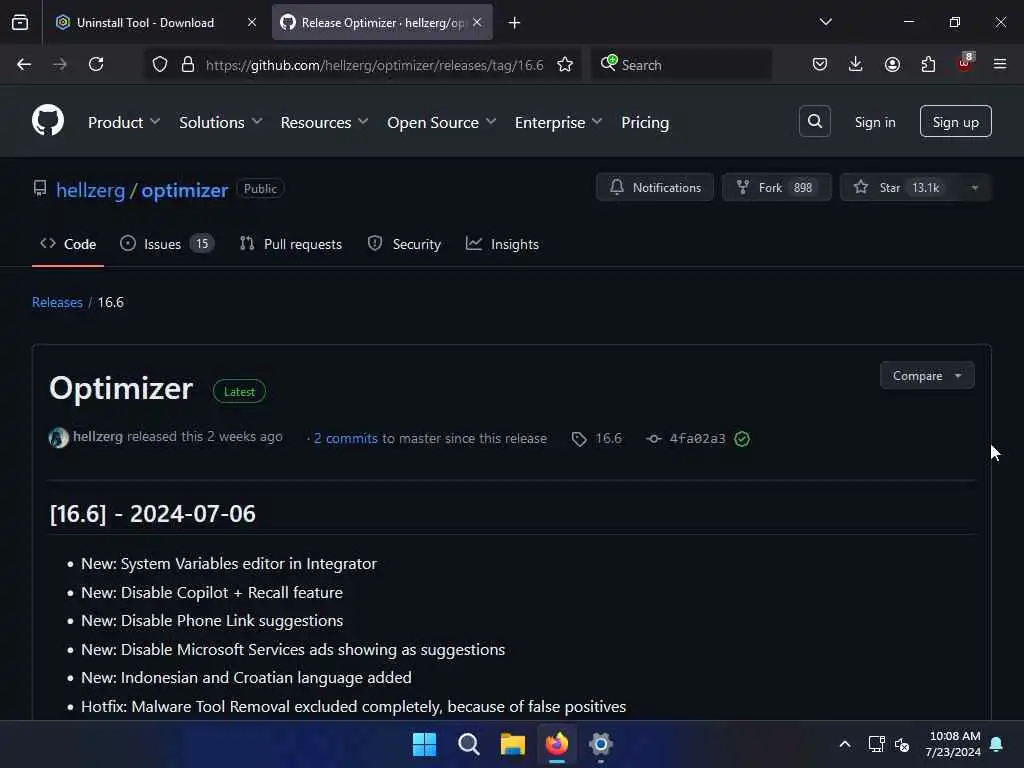Open the Issues tab
Image resolution: width=1024 pixels, height=768 pixels.
coord(167,244)
